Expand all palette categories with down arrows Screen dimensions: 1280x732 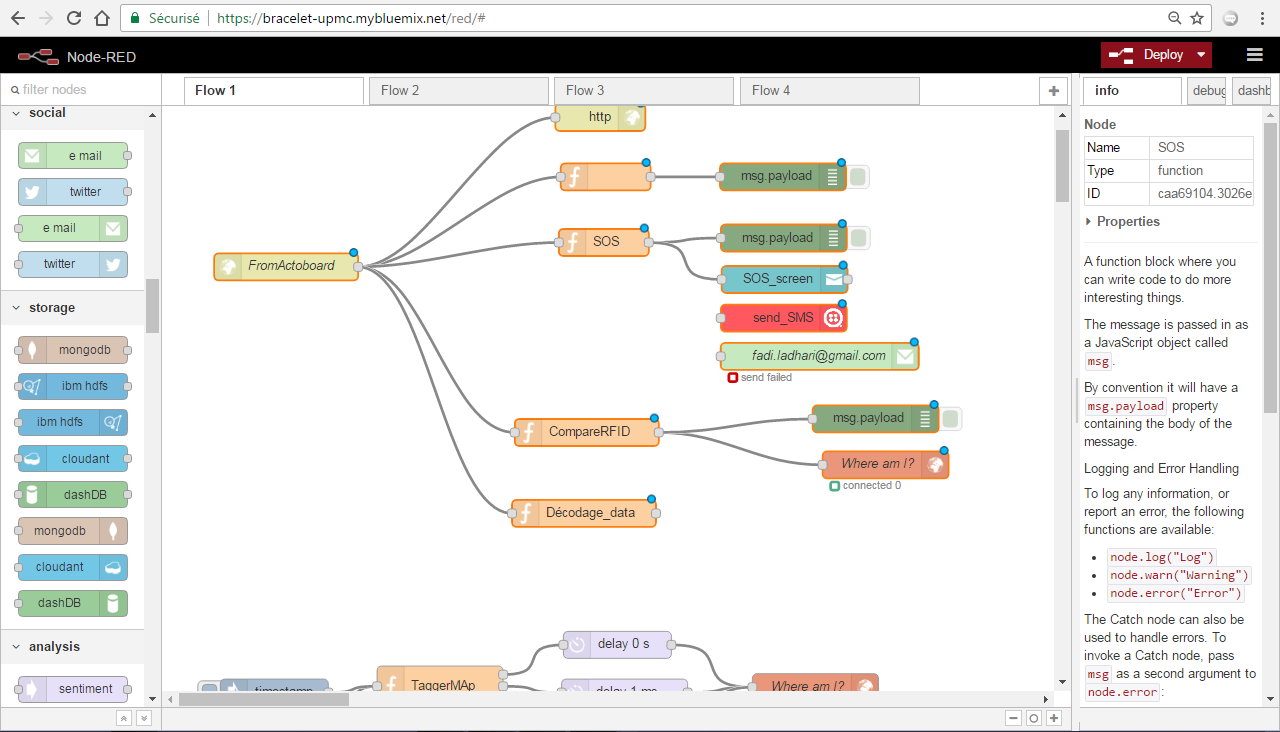(143, 718)
